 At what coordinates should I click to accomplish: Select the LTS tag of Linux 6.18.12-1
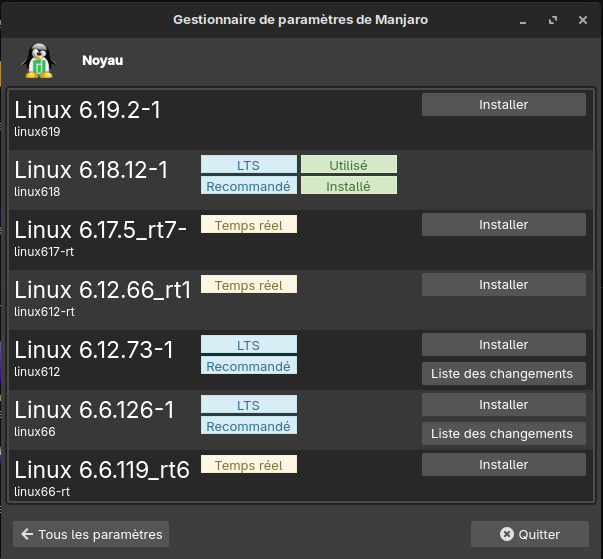pyautogui.click(x=248, y=165)
